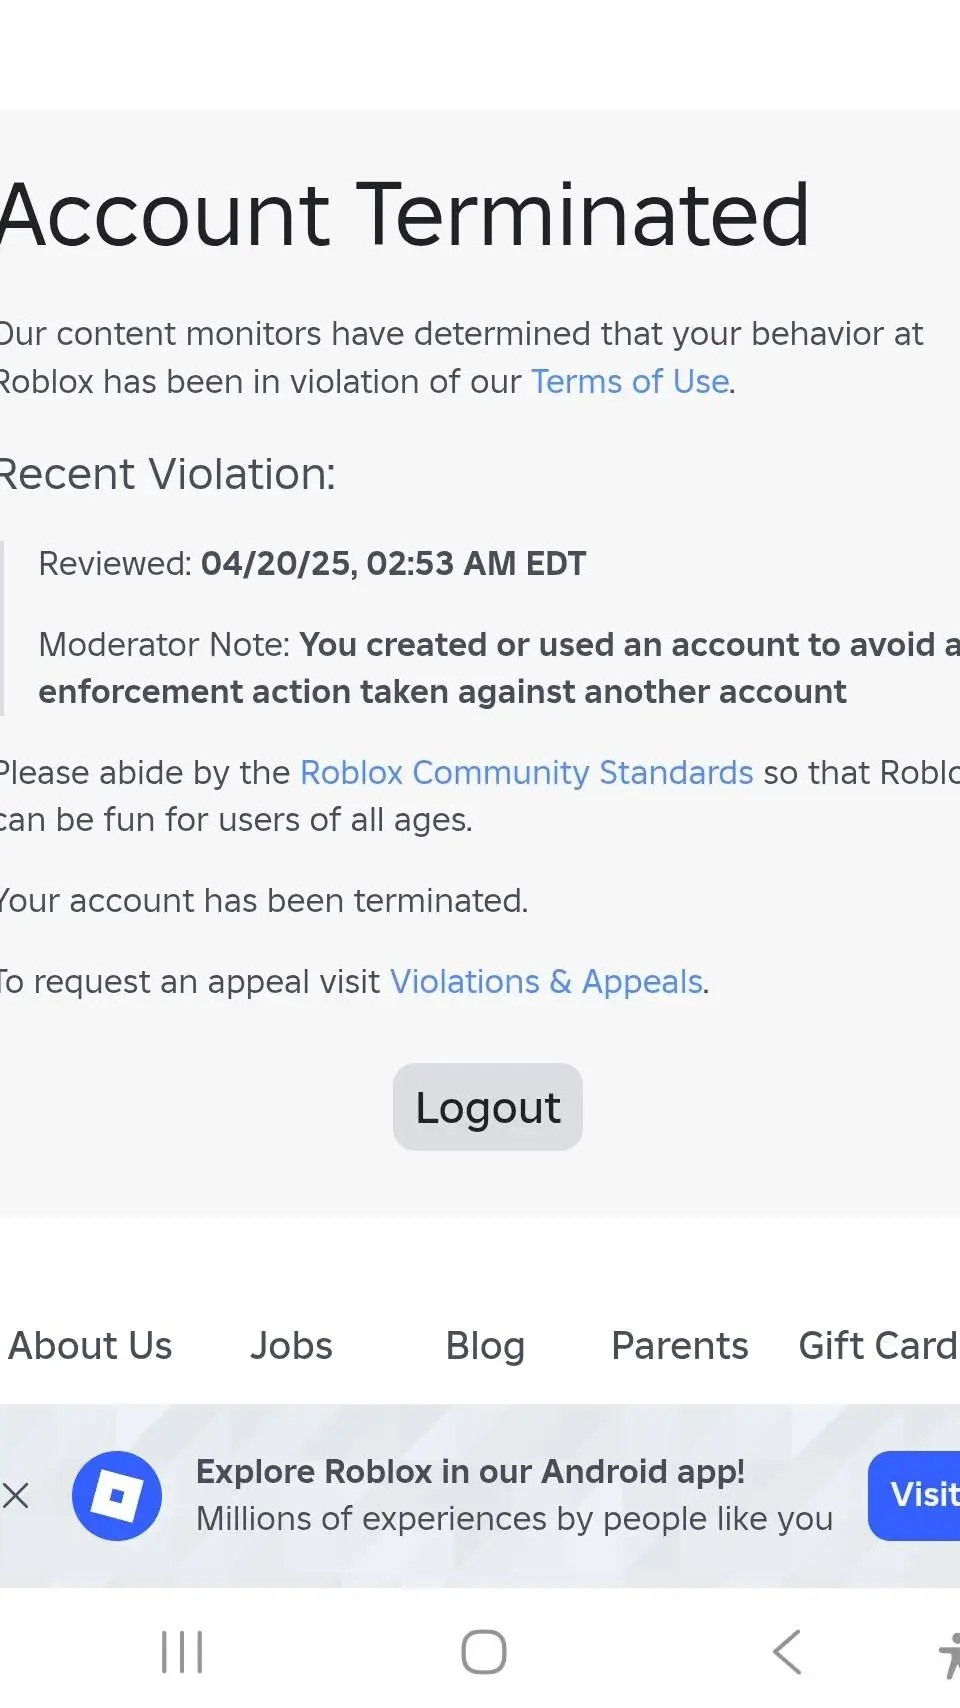Go to the Blog footer link
Viewport: 960px width, 1708px height.
(x=485, y=1346)
